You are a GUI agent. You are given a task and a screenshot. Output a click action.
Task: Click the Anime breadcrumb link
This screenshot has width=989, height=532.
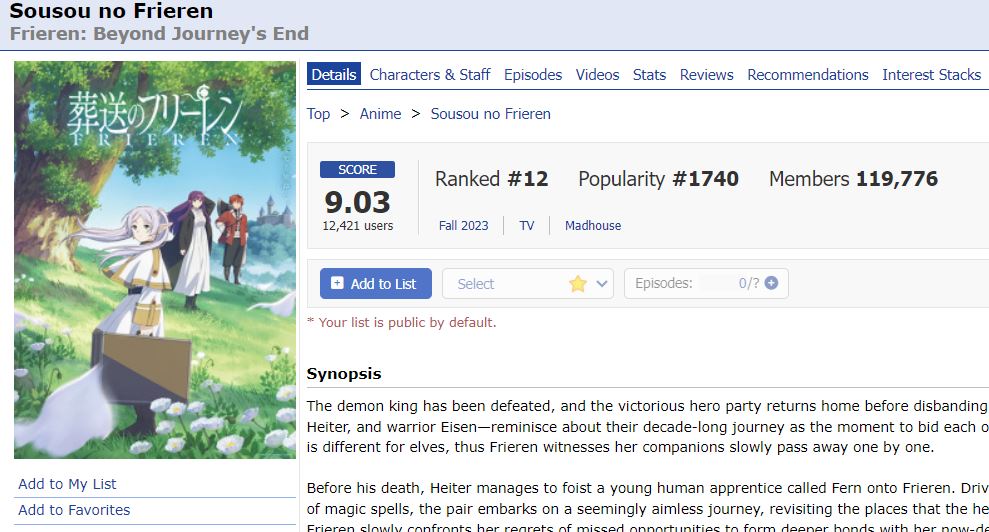click(x=380, y=114)
